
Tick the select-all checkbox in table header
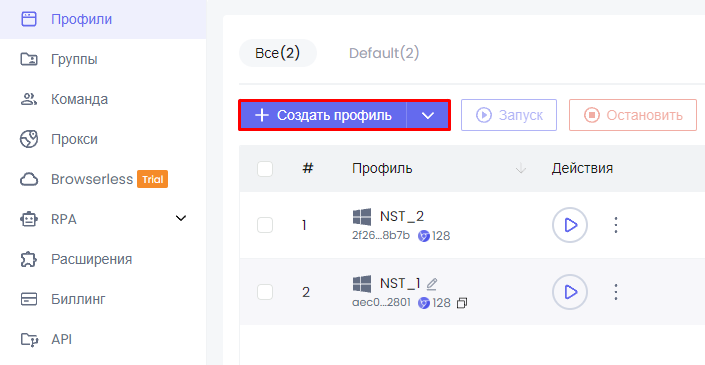[x=265, y=169]
